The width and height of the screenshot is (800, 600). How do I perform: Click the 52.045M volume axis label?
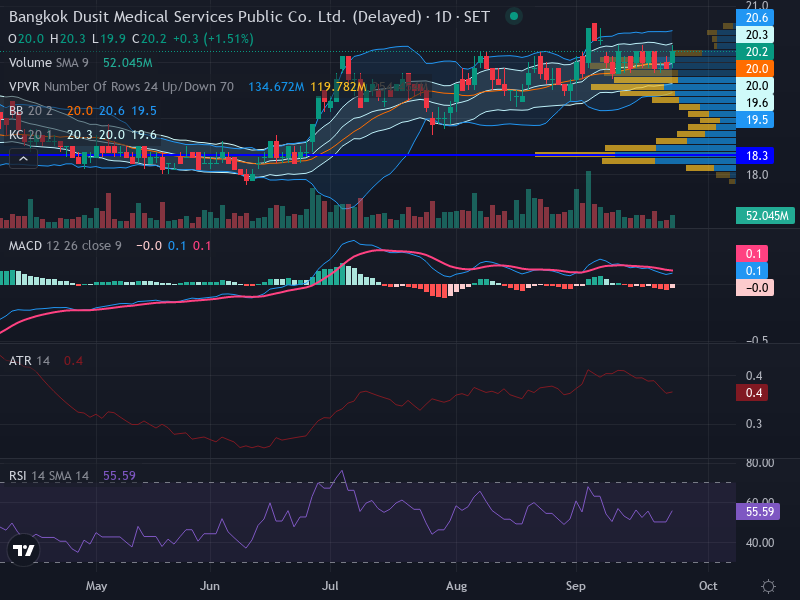pos(765,216)
